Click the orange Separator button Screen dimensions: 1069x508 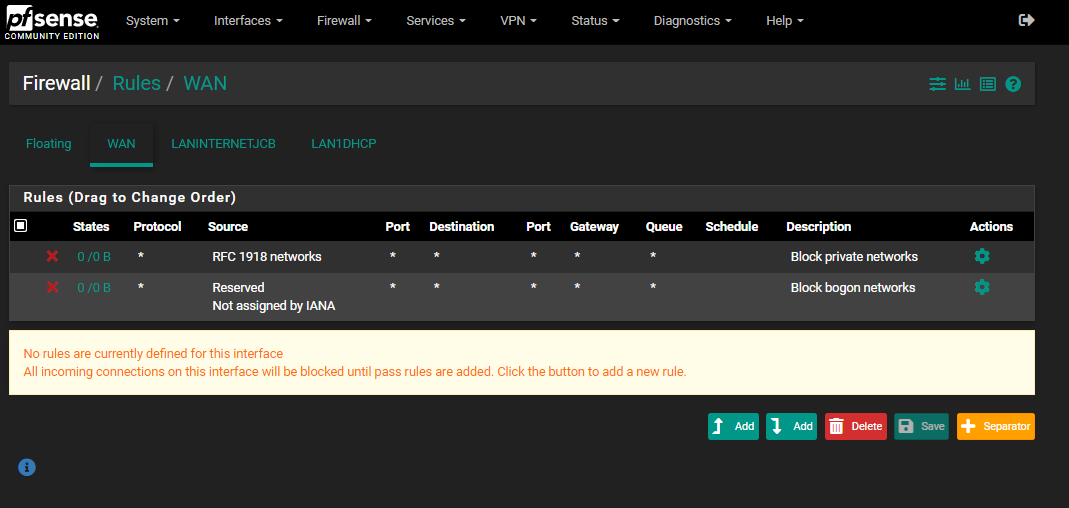[x=996, y=426]
